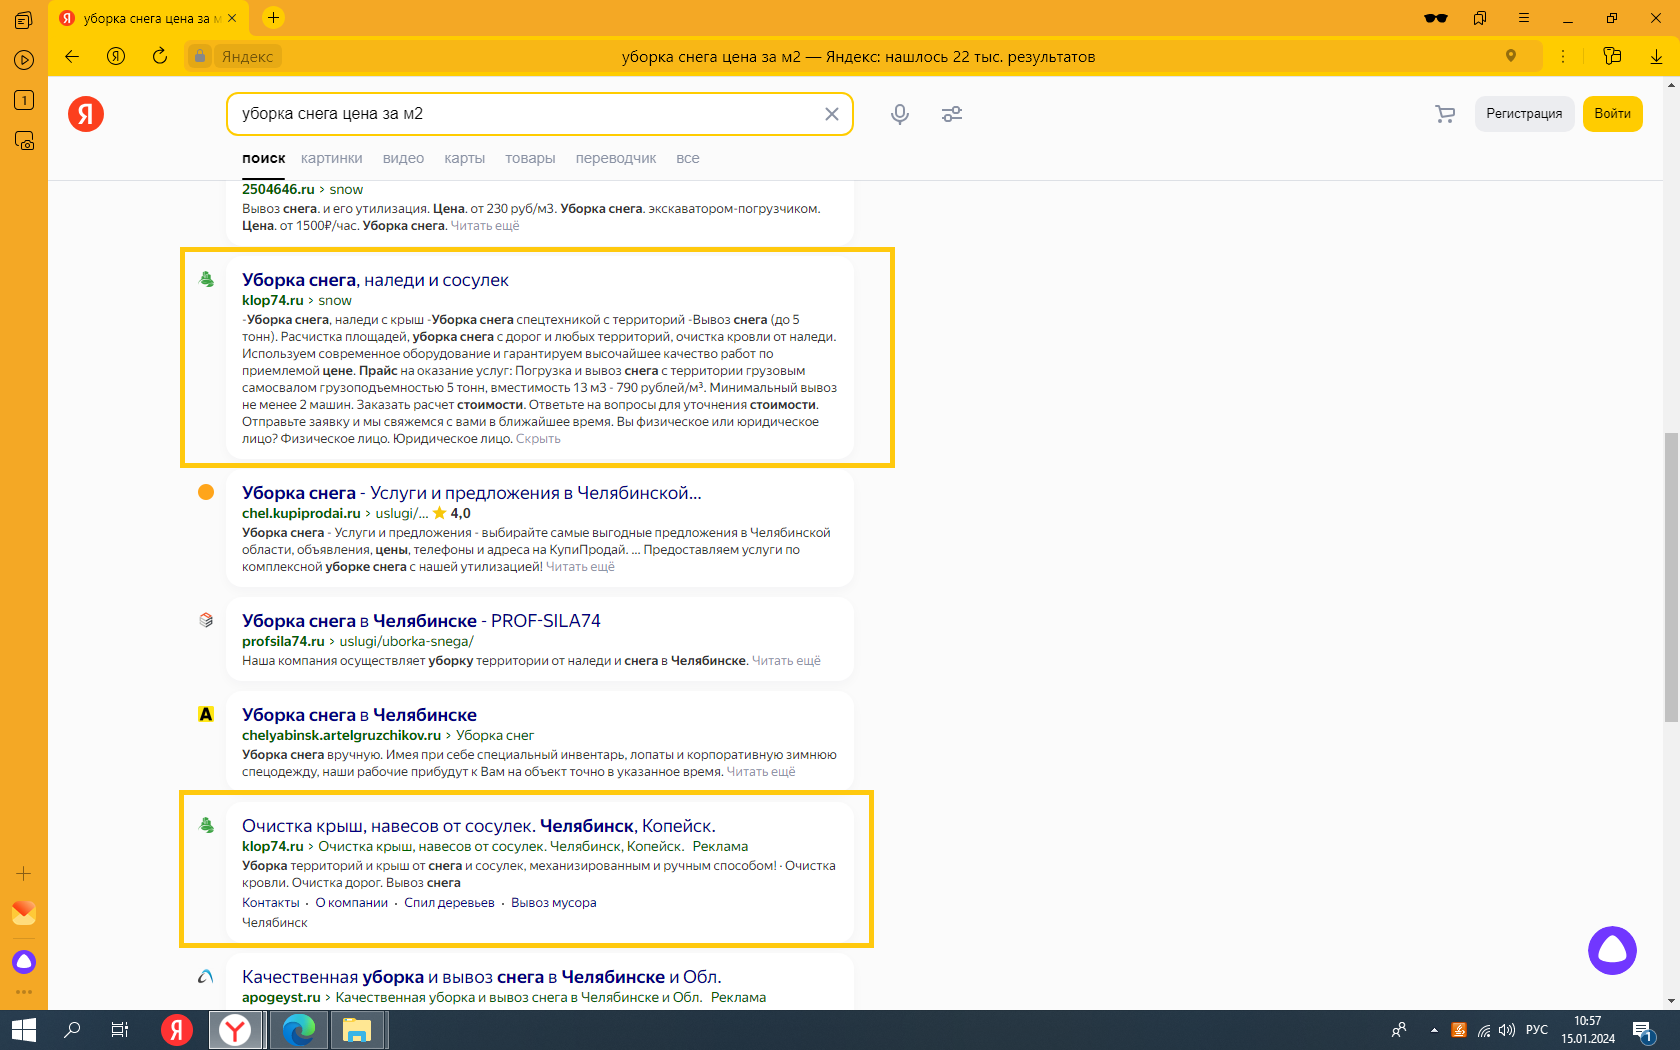The image size is (1680, 1050).
Task: Open the notification center
Action: (x=1643, y=1030)
